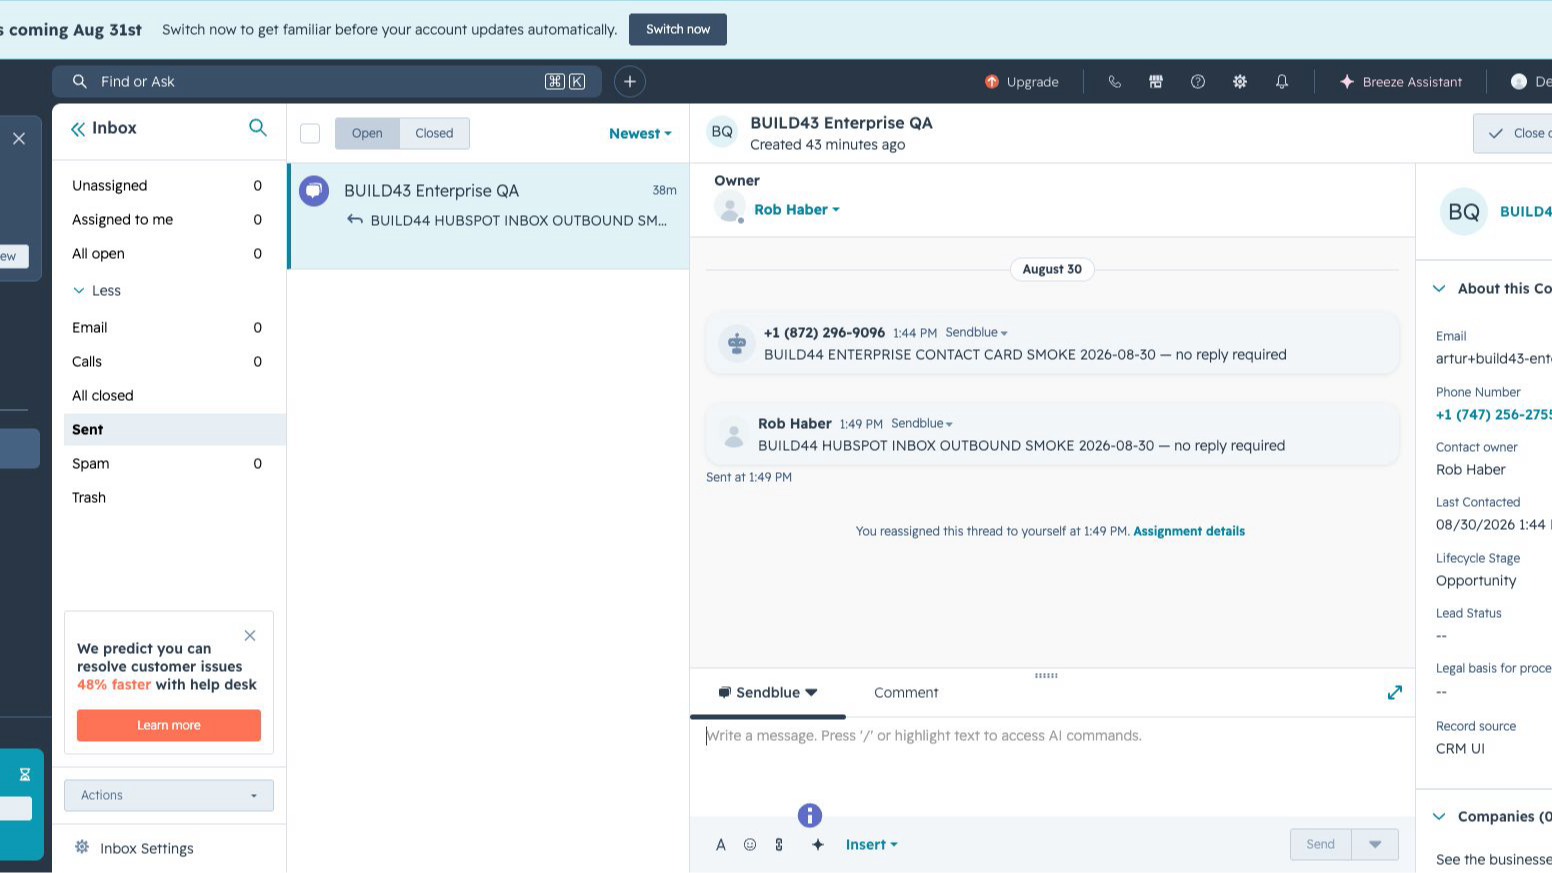Open the Actions dropdown
The height and width of the screenshot is (873, 1552).
pos(169,796)
